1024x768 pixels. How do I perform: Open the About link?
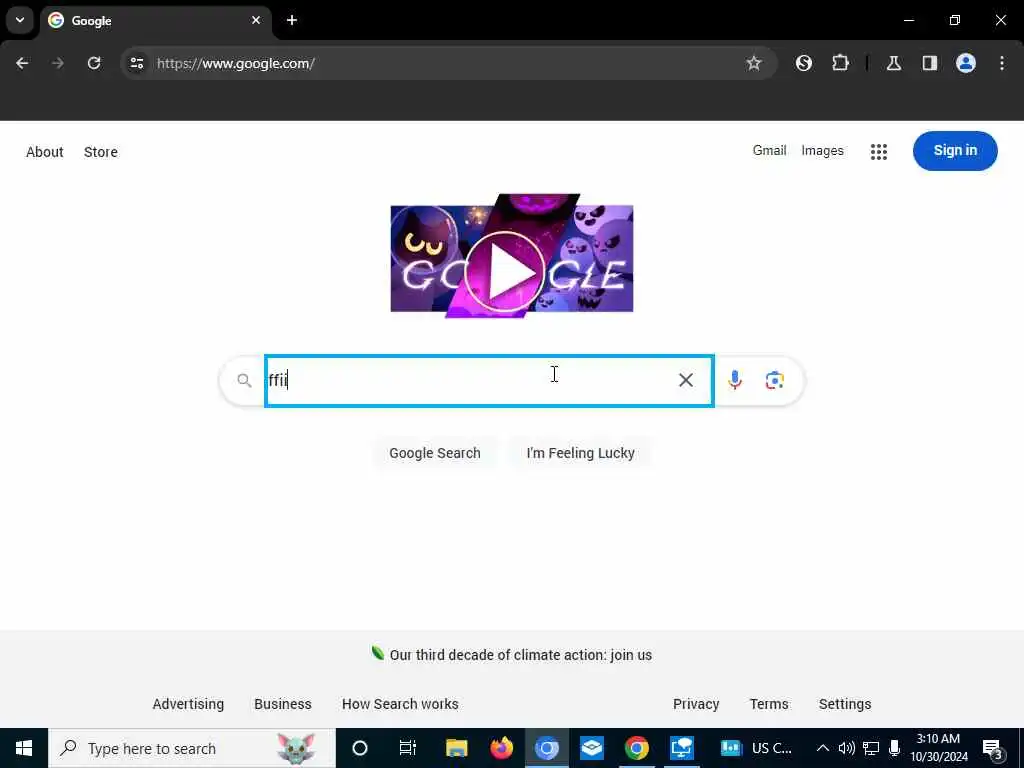tap(44, 152)
